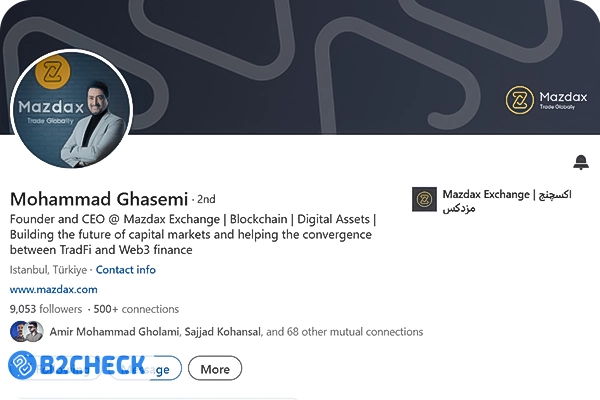Click the notification bell icon
This screenshot has height=400, width=600.
click(581, 163)
